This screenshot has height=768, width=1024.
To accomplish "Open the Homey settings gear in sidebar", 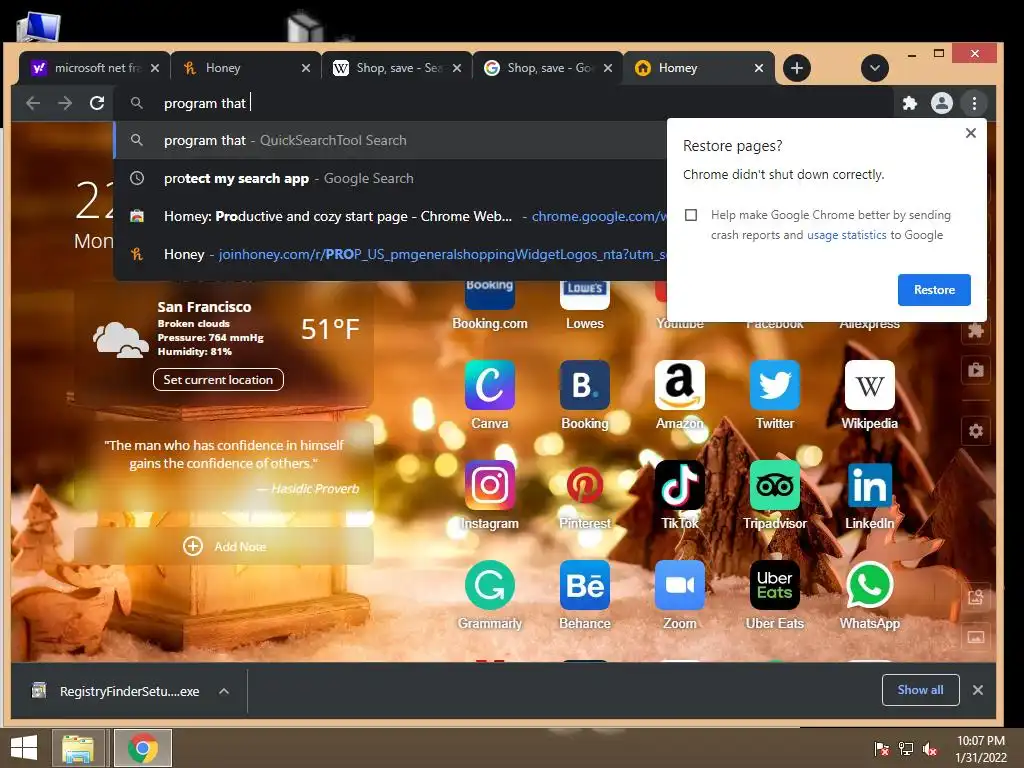I will pyautogui.click(x=976, y=431).
